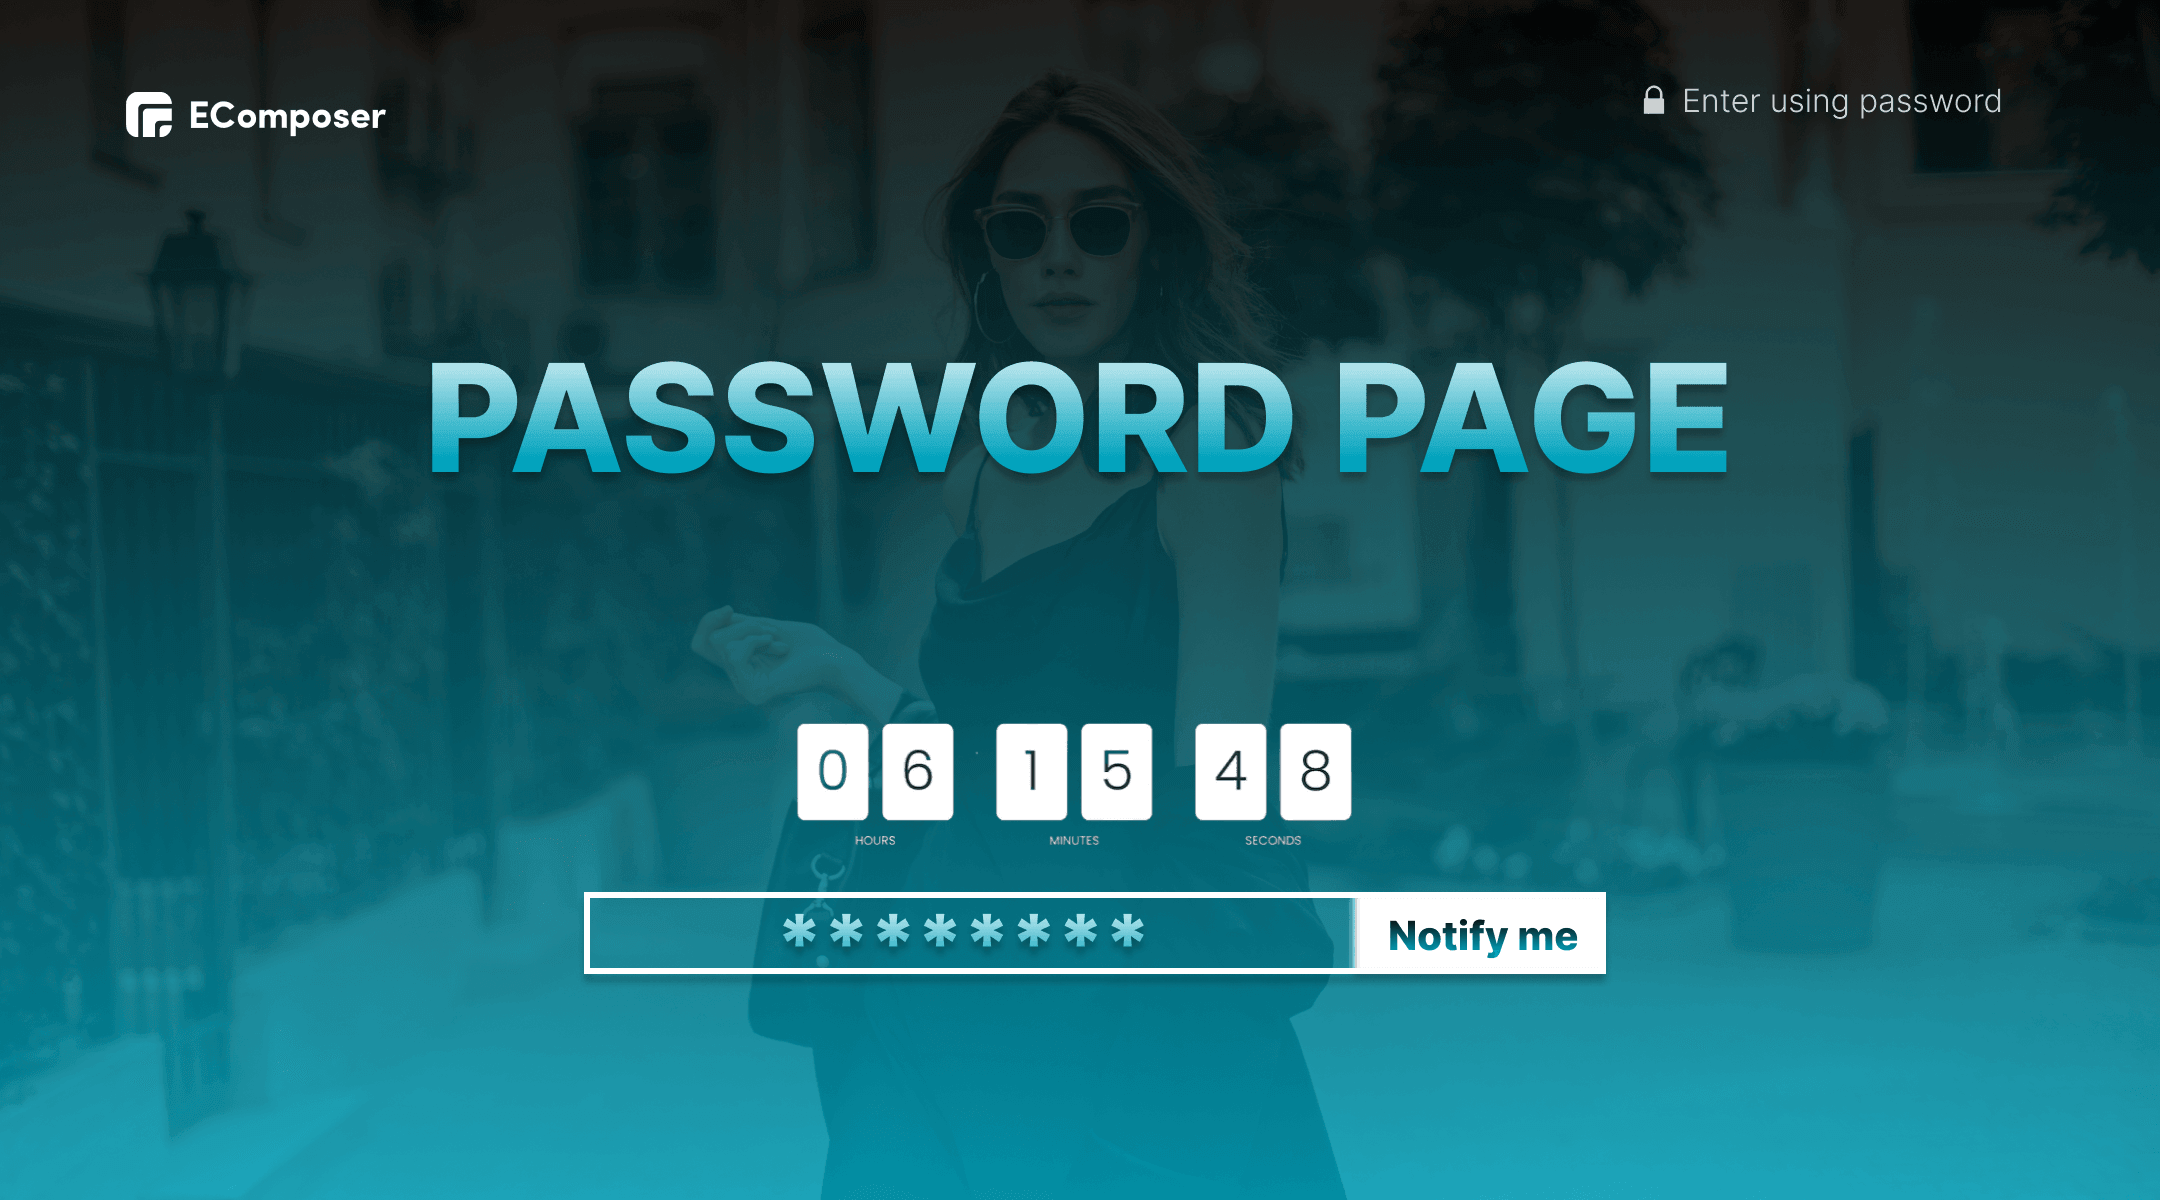Image resolution: width=2160 pixels, height=1200 pixels.
Task: Click the Notify me button
Action: point(1476,933)
